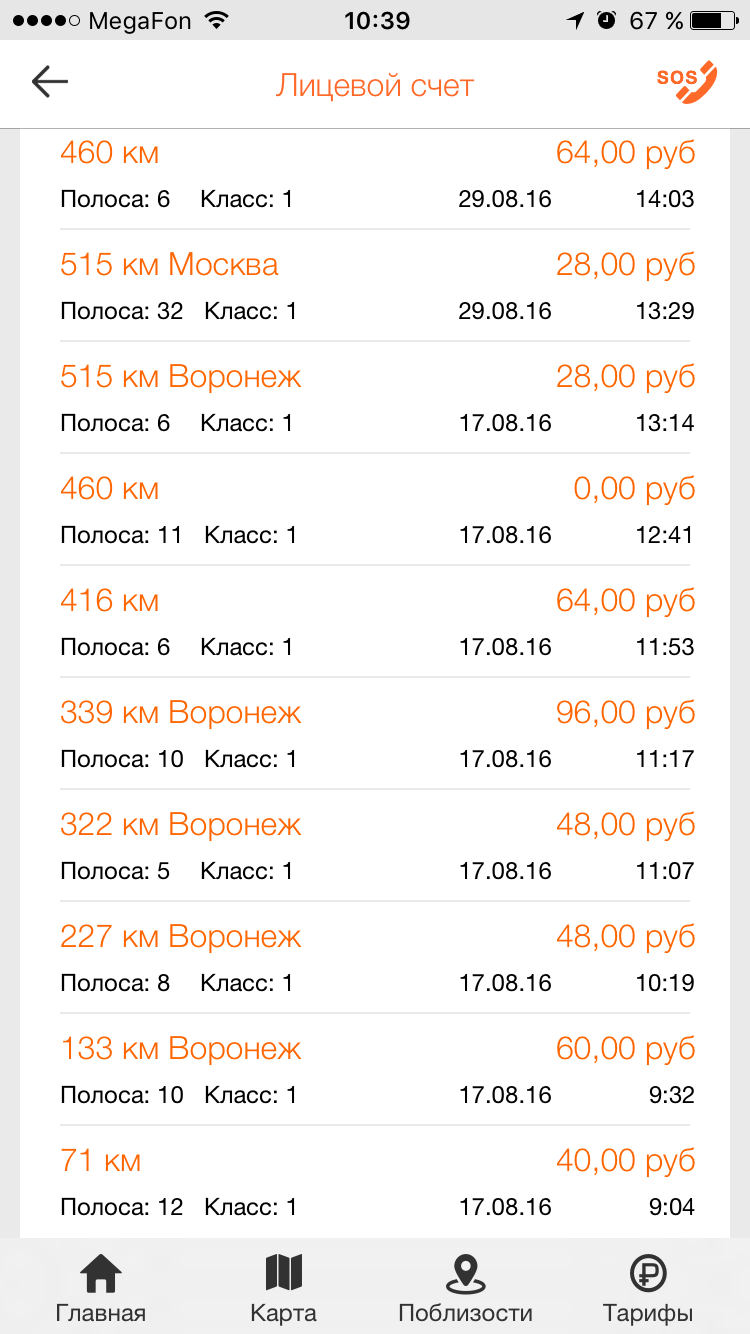Tap the Главная home icon
Image resolution: width=750 pixels, height=1334 pixels.
click(x=101, y=1274)
